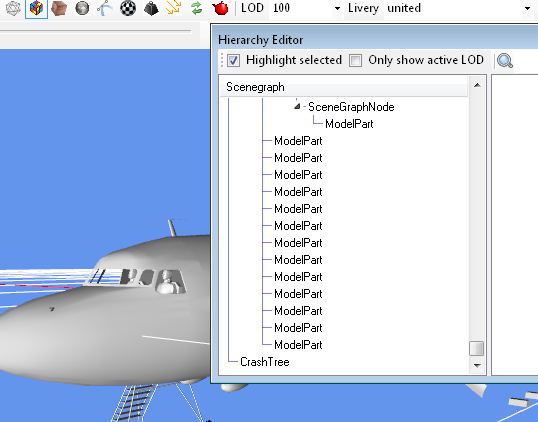Select the last ModelPart directly above CrashTree

click(298, 345)
